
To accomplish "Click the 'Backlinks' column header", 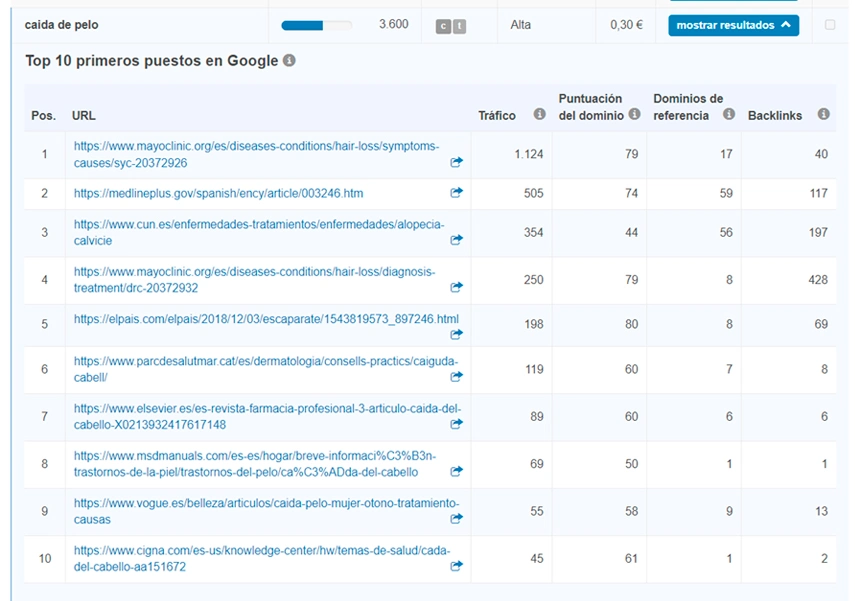I will pos(775,116).
